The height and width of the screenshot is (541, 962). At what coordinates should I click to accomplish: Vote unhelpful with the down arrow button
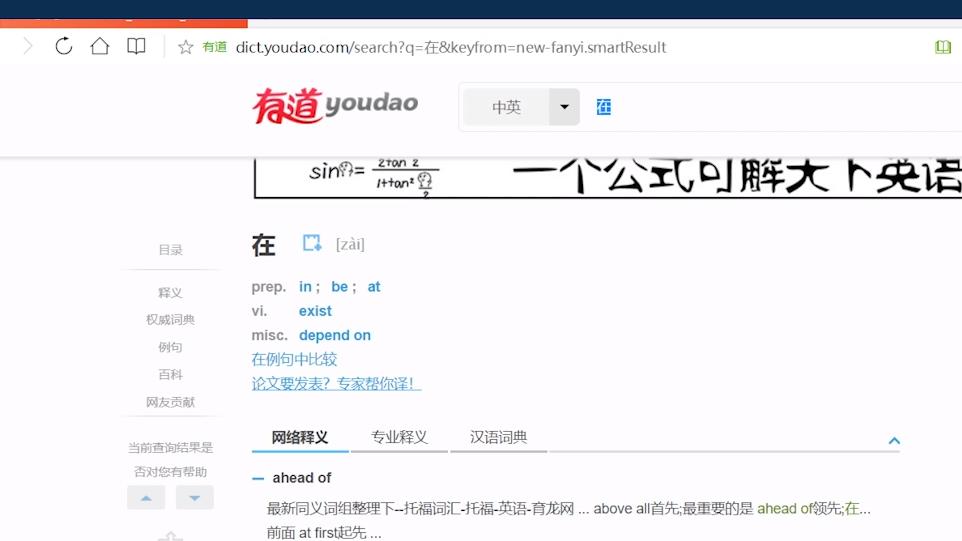[194, 497]
